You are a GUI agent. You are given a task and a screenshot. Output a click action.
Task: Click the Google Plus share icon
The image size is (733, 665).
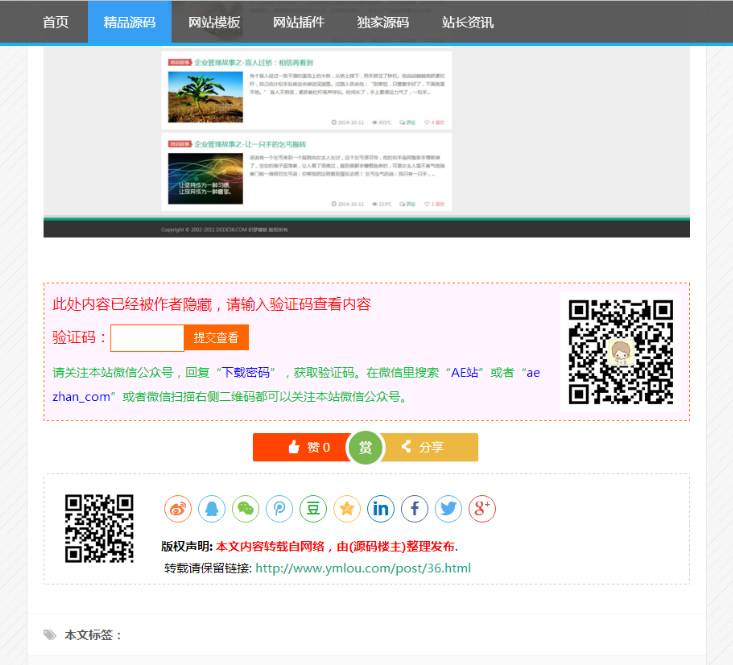coord(482,509)
